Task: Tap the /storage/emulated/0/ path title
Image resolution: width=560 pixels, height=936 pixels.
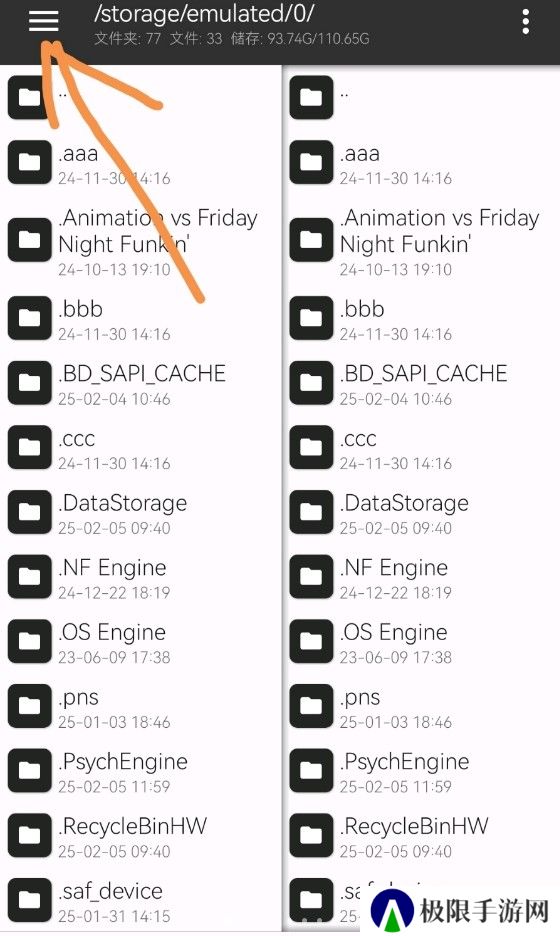Action: [204, 14]
